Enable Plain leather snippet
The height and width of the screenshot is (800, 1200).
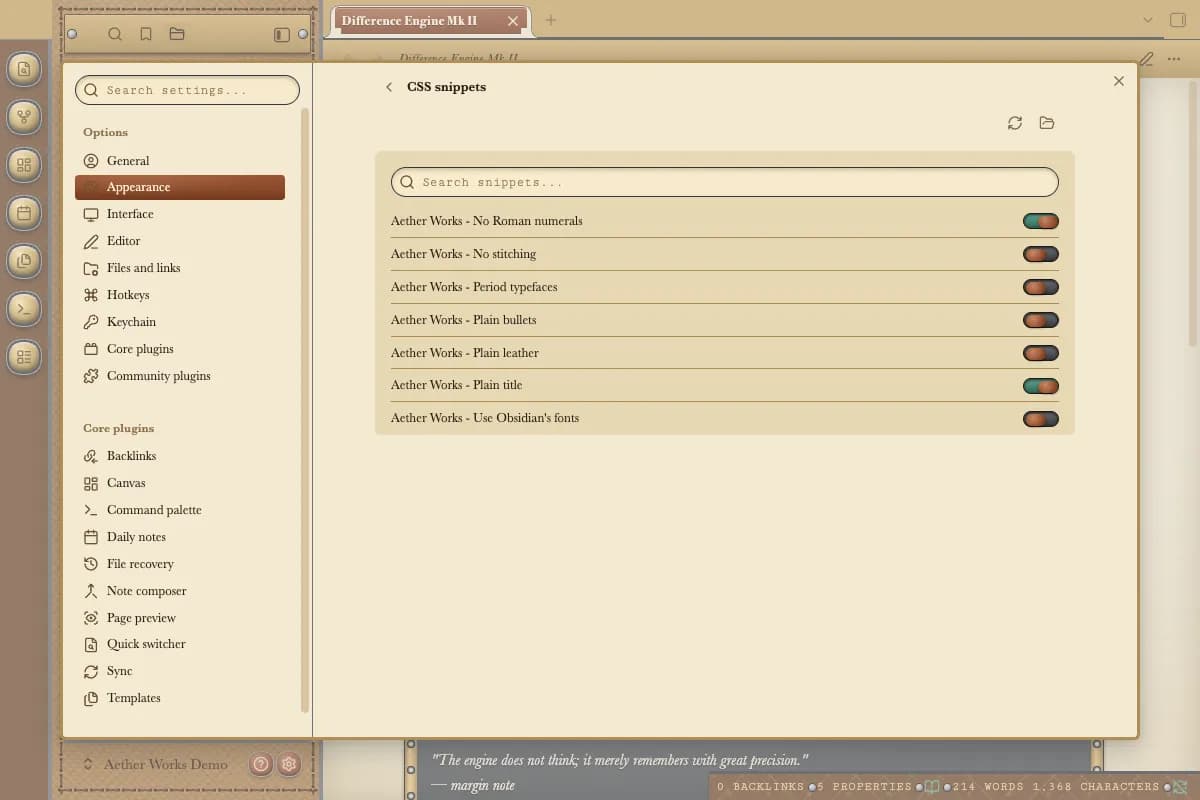pos(1041,353)
